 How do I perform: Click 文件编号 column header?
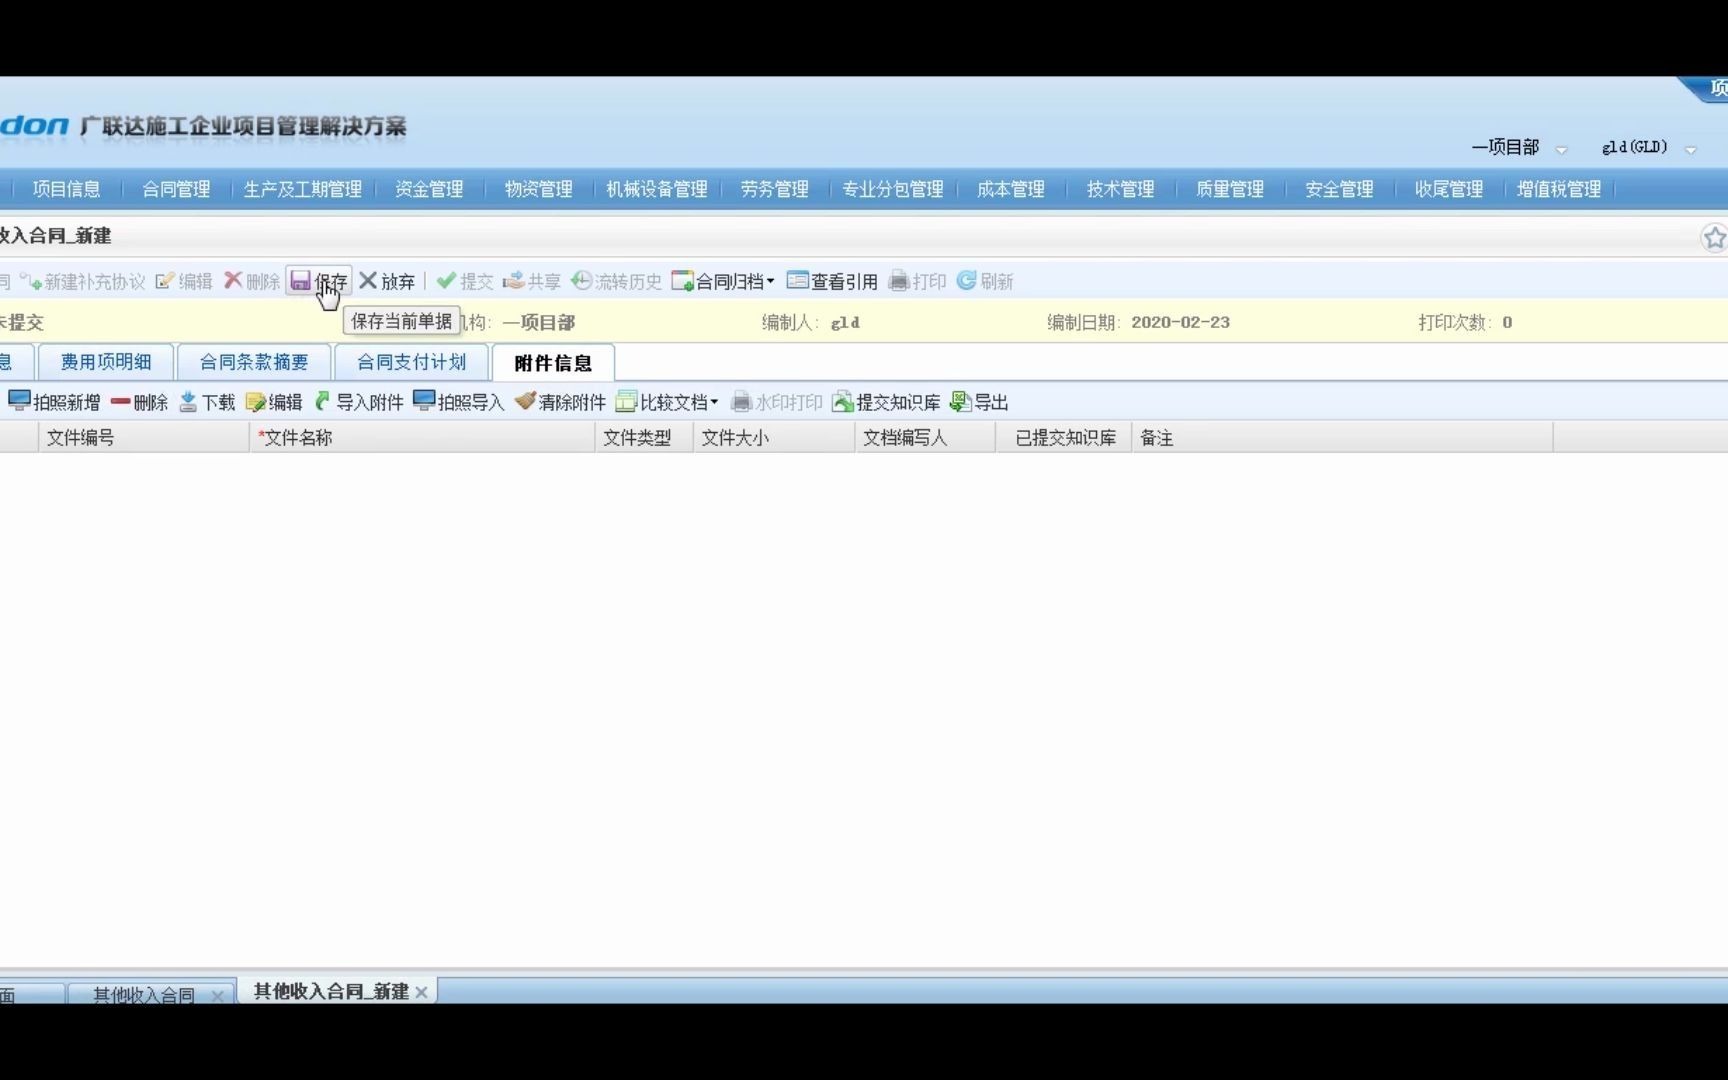tap(143, 438)
